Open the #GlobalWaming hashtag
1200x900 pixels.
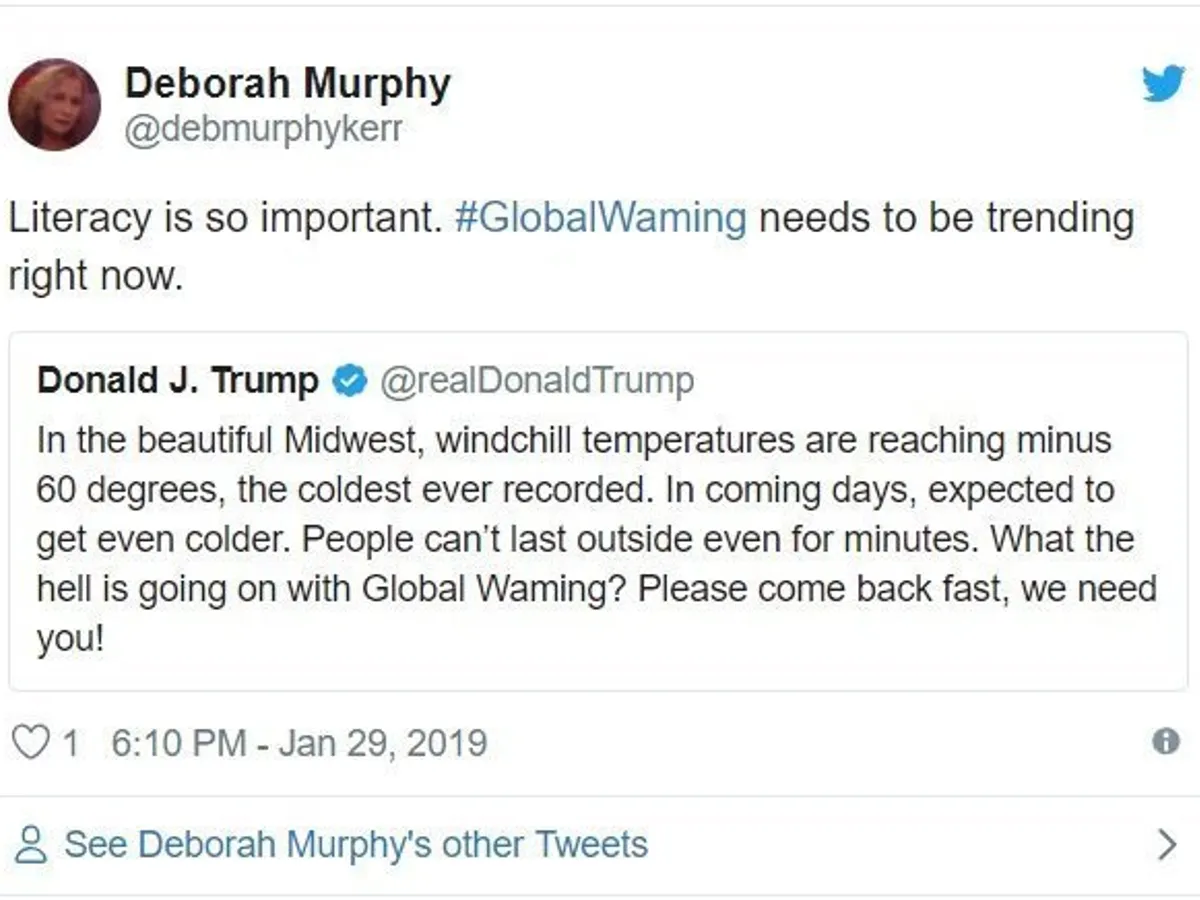[600, 218]
